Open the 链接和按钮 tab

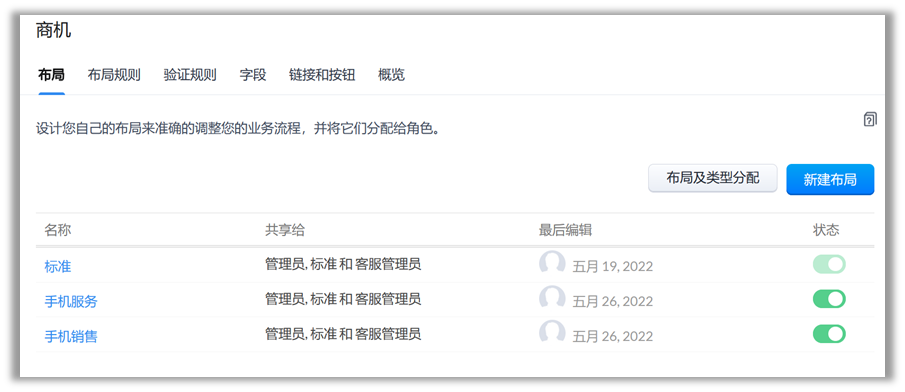(322, 75)
